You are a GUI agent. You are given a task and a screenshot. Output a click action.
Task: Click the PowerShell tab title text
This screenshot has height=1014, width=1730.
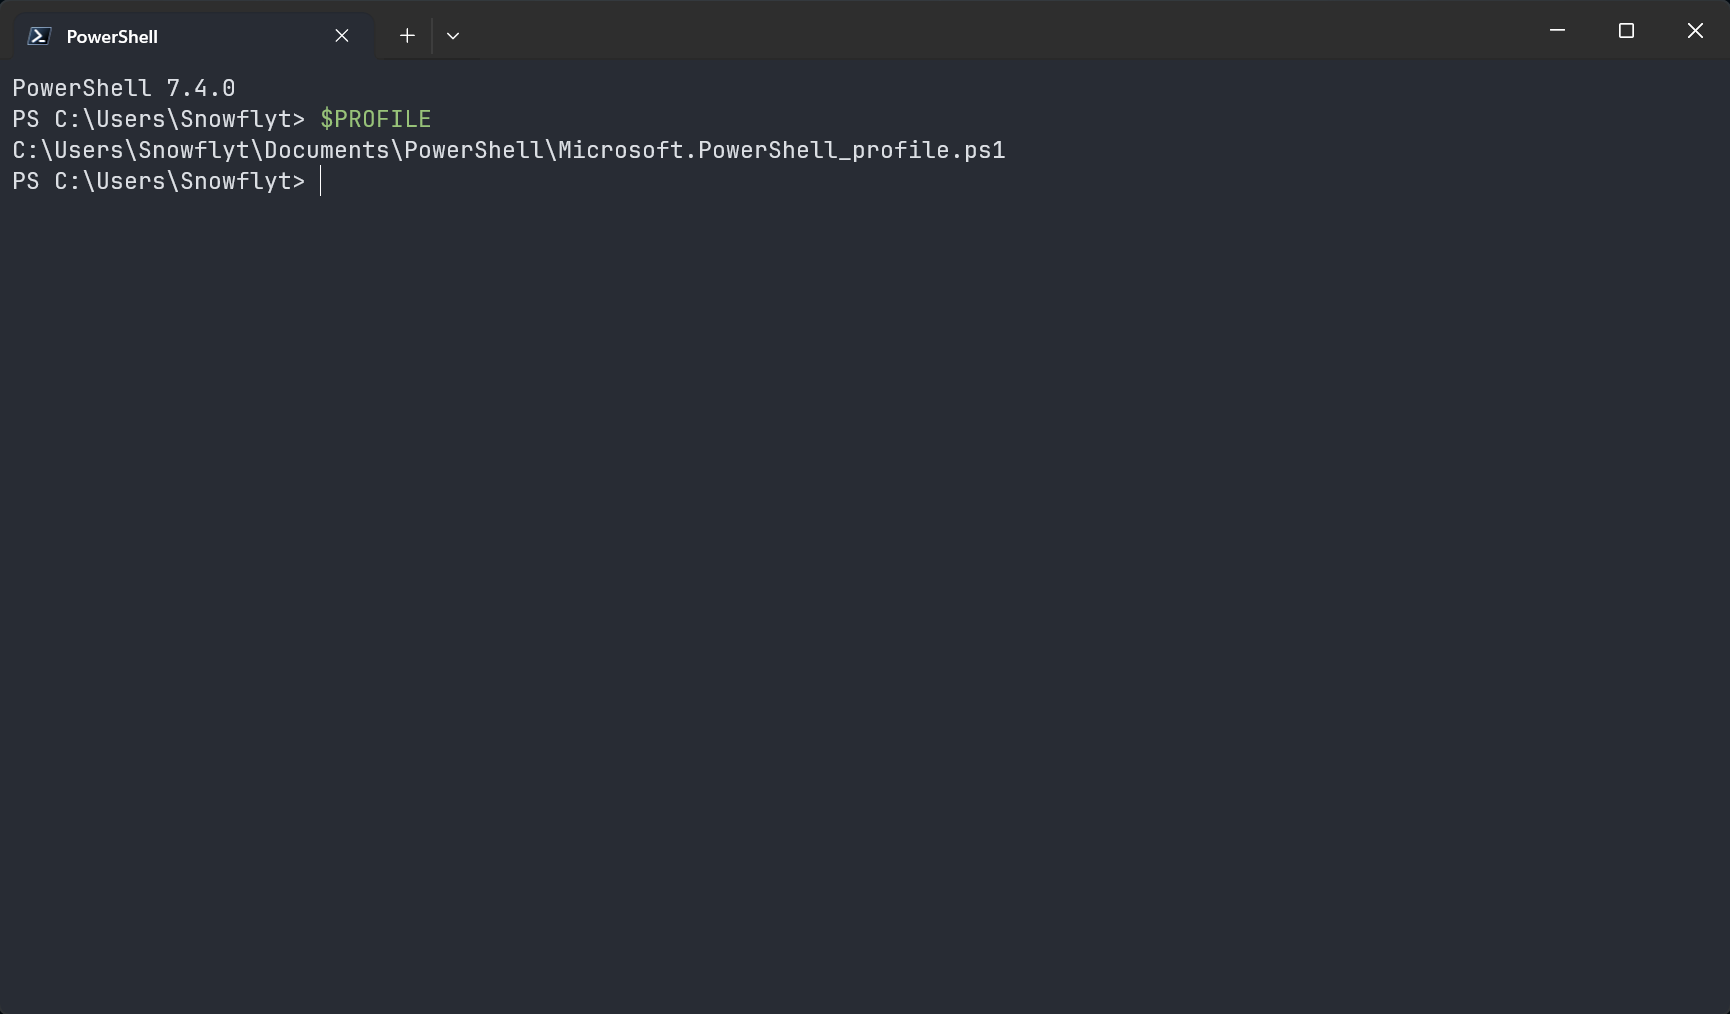point(111,36)
